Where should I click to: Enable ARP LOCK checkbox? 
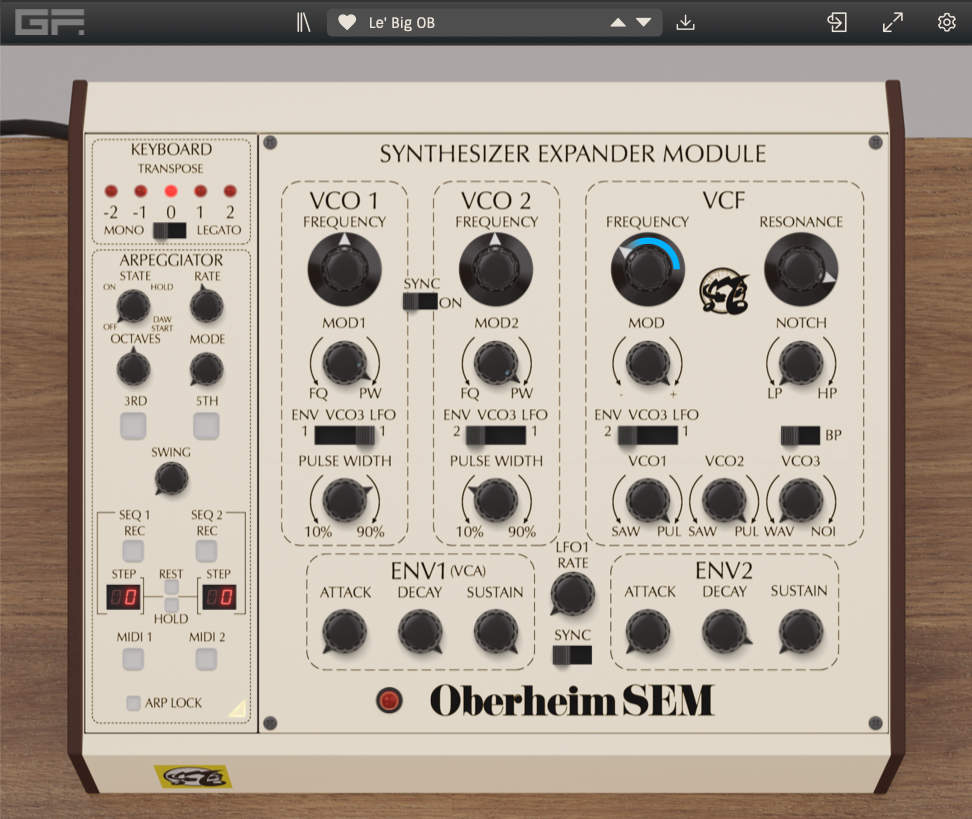pyautogui.click(x=133, y=703)
